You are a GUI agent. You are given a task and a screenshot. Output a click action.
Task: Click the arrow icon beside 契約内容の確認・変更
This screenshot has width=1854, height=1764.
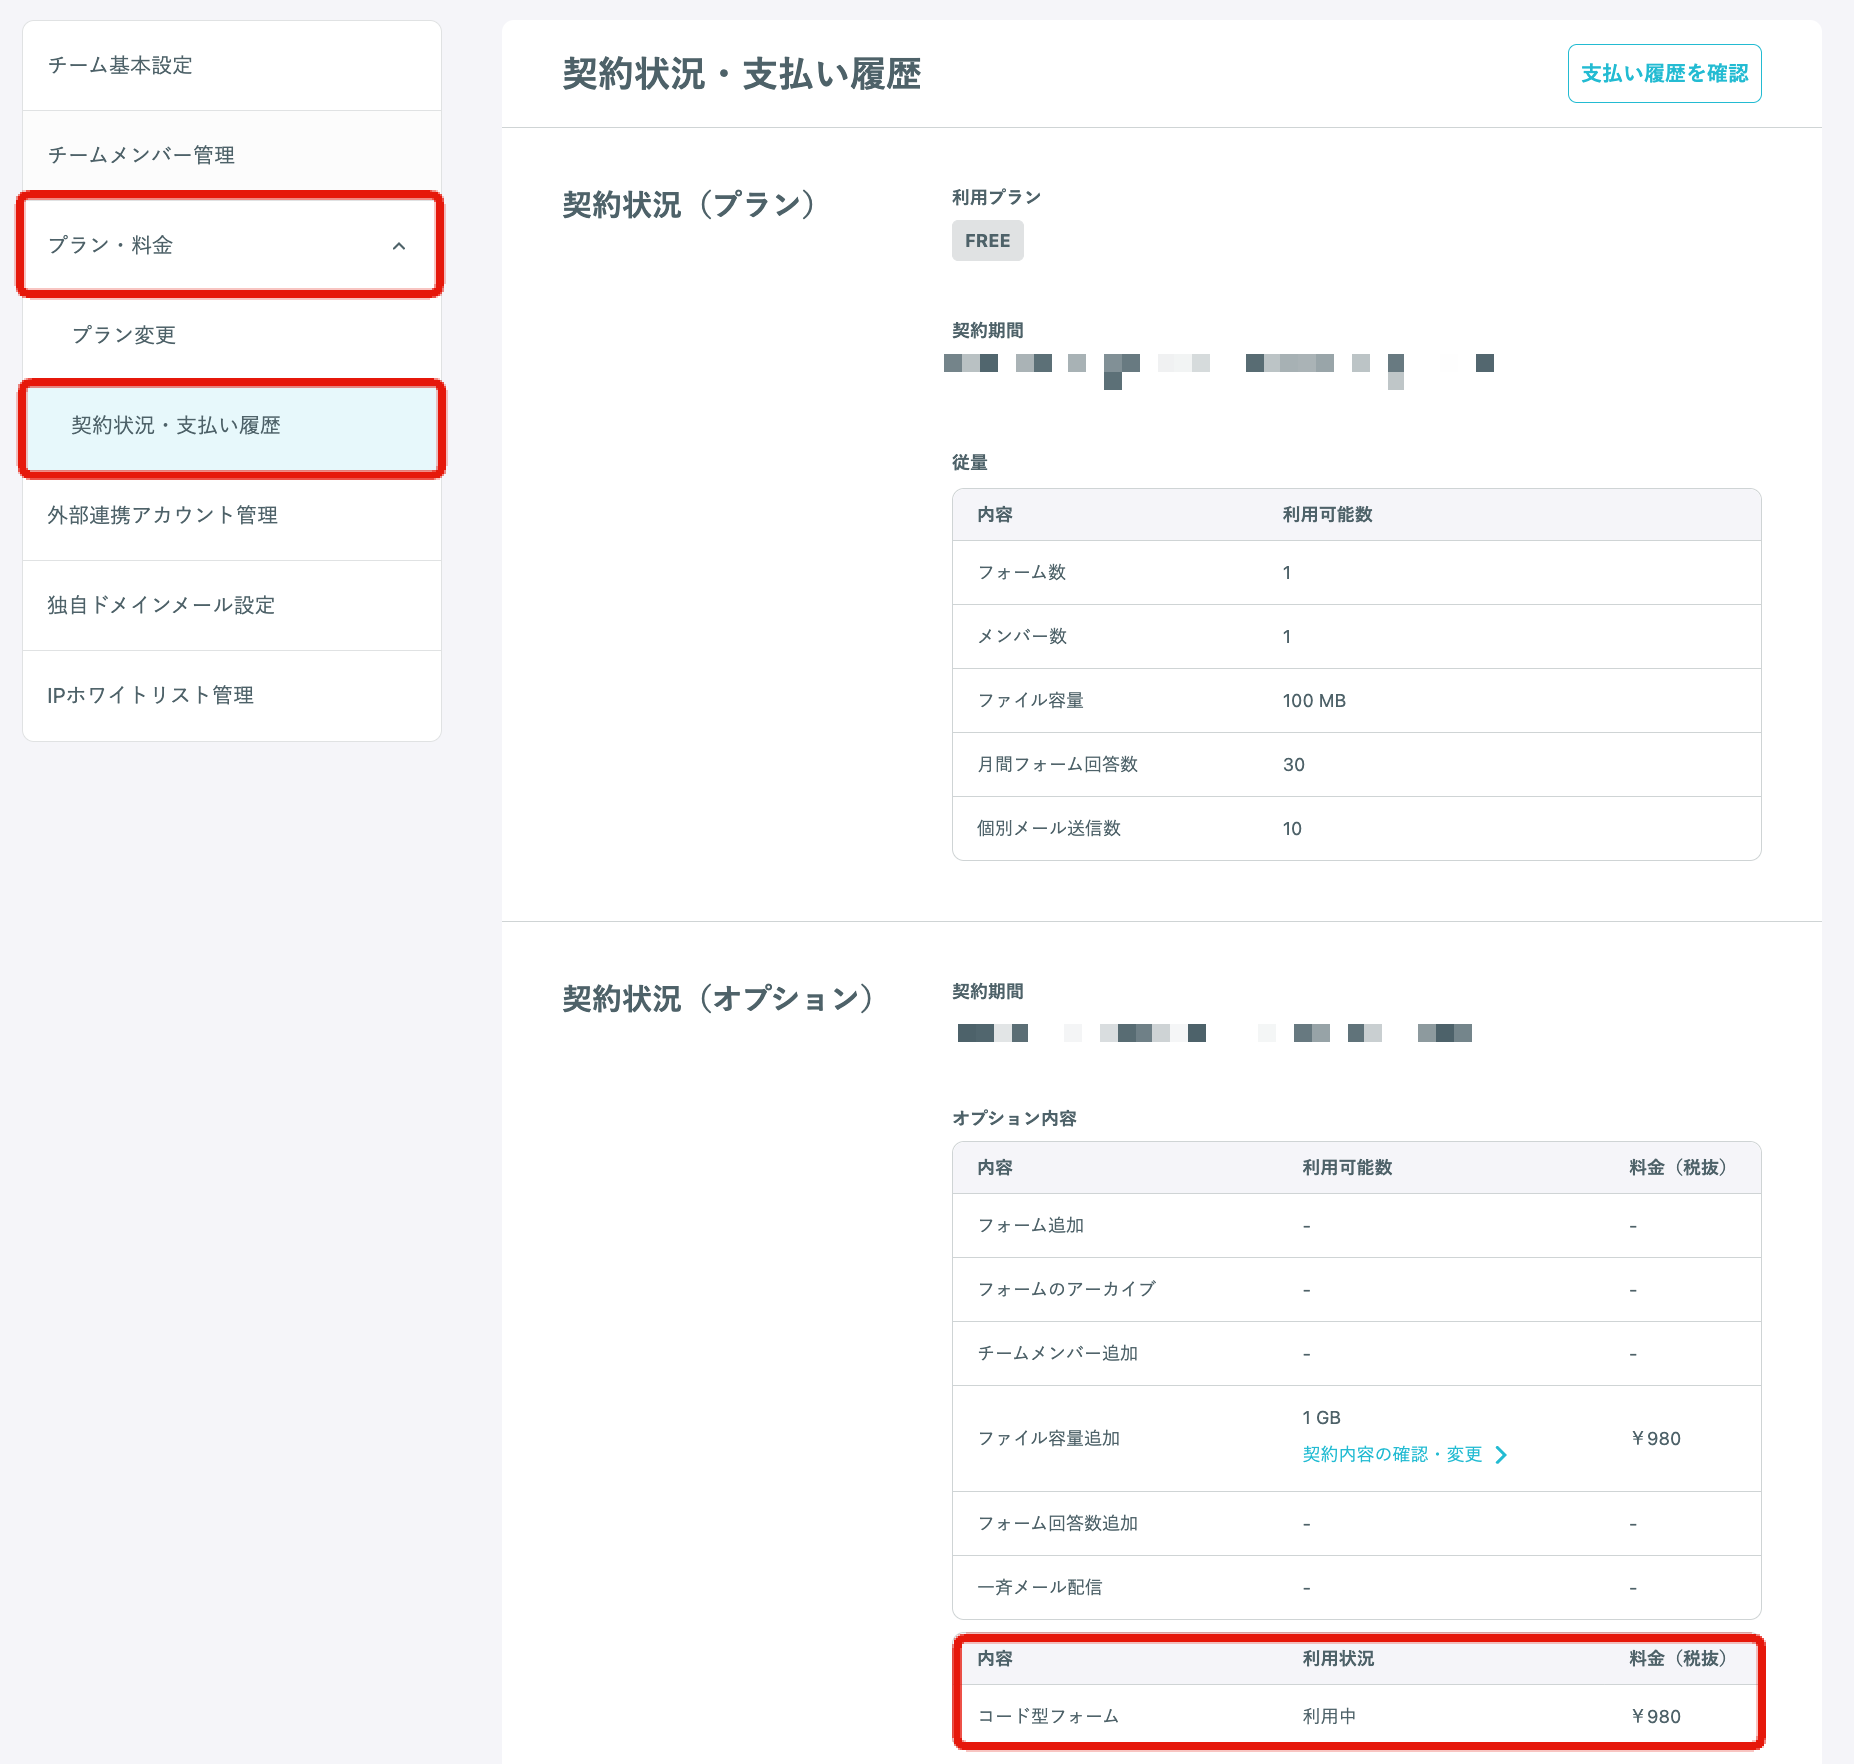1501,1455
